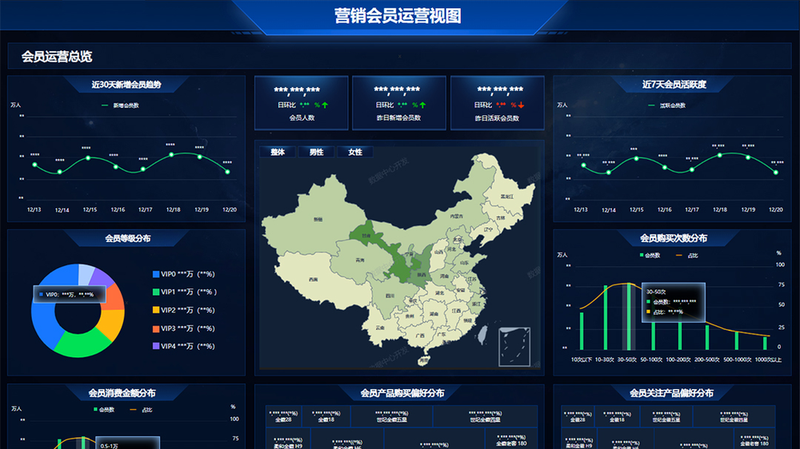The width and height of the screenshot is (800, 449).
Task: Click 12/15 data point in 30-day trend chart
Action: pyautogui.click(x=88, y=158)
